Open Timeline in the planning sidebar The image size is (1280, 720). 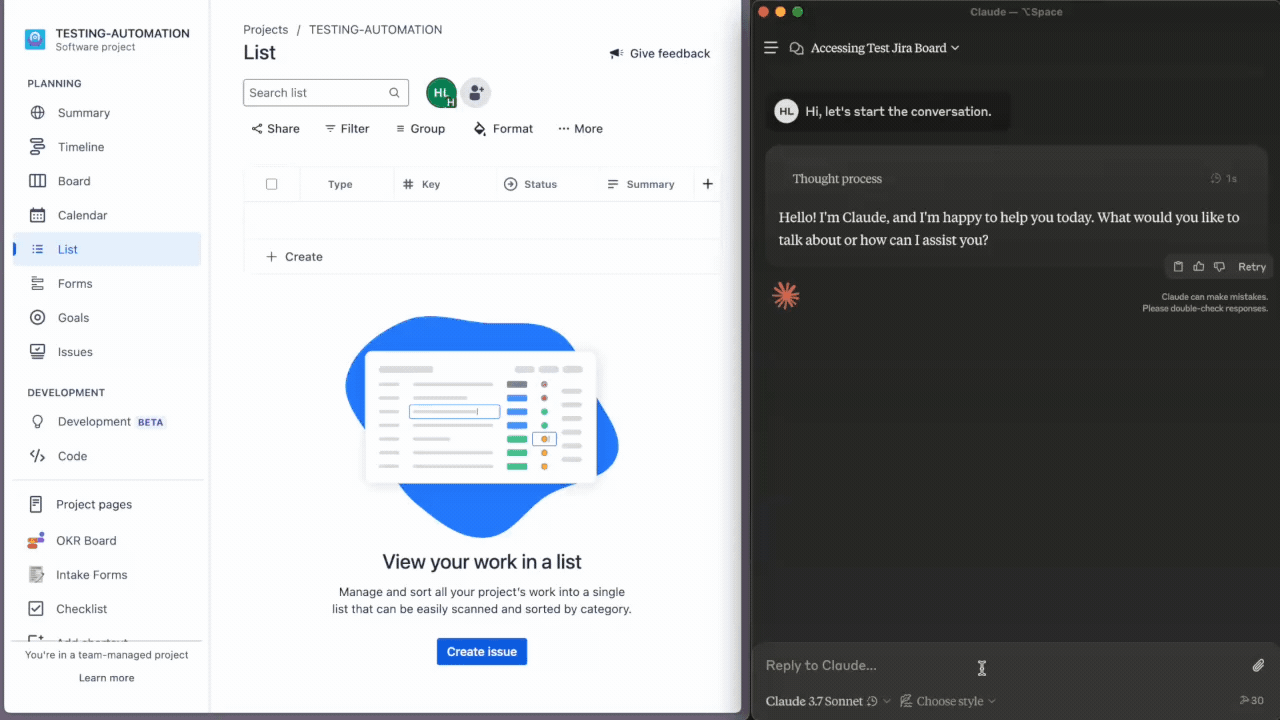(x=81, y=147)
